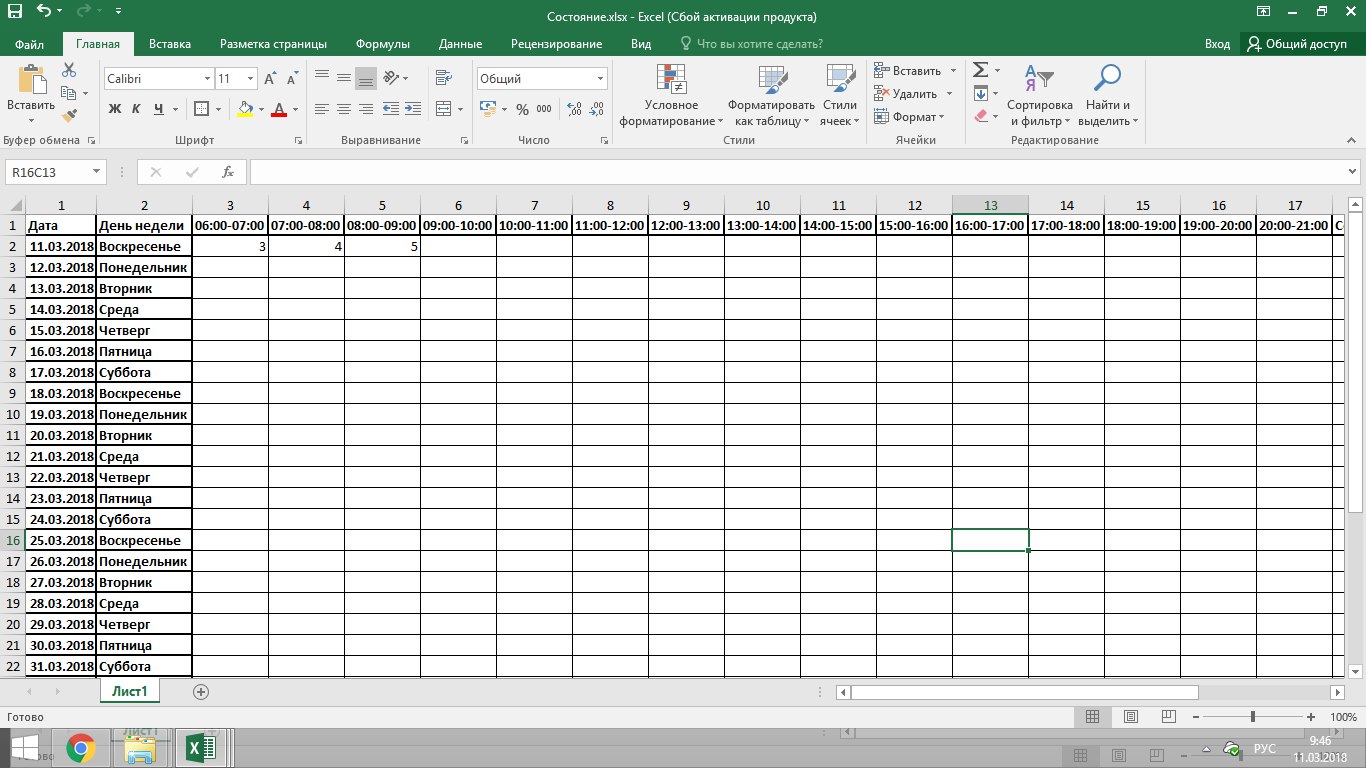Screen dimensions: 1366x768
Task: Click the borders icon
Action: pyautogui.click(x=201, y=109)
